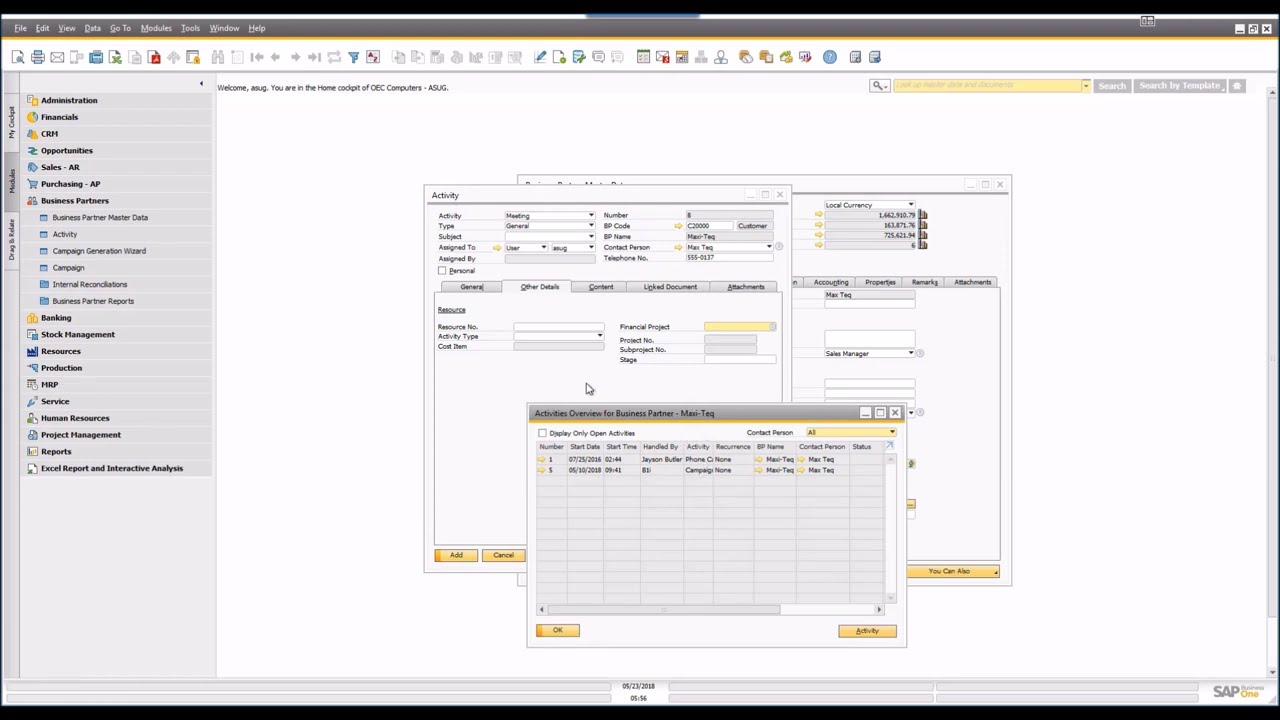Click the Help question mark icon

829,57
